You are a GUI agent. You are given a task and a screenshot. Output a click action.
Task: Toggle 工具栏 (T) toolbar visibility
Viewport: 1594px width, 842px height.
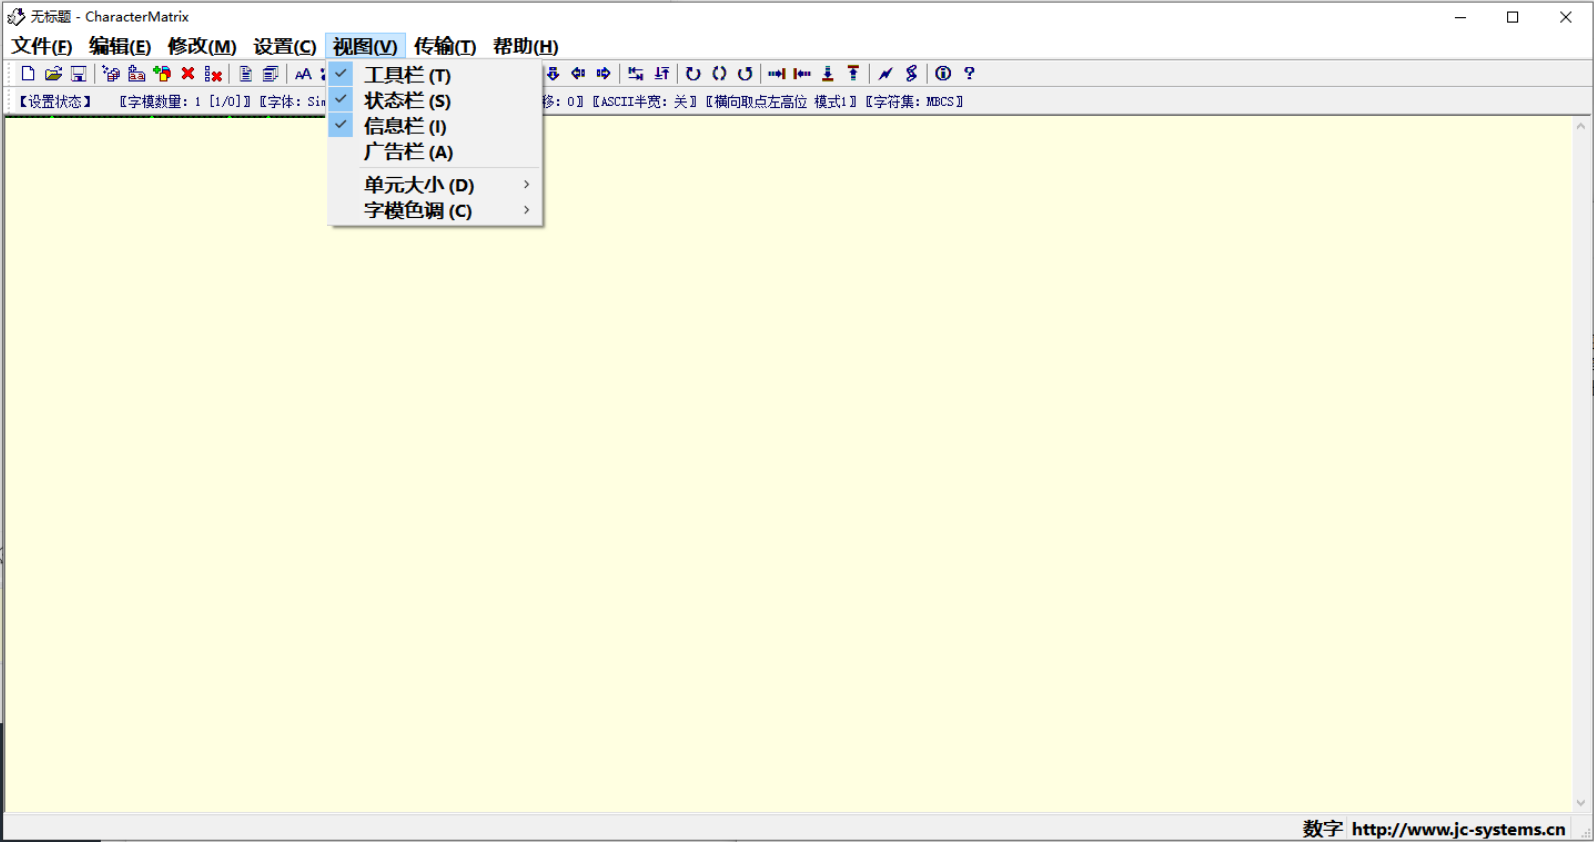pos(435,75)
